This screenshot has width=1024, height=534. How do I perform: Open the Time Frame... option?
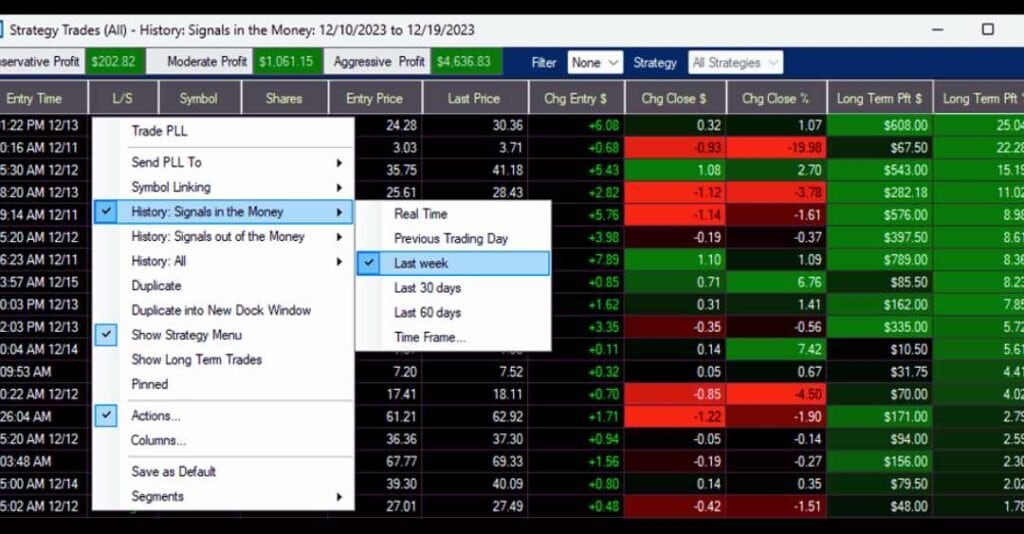tap(429, 337)
